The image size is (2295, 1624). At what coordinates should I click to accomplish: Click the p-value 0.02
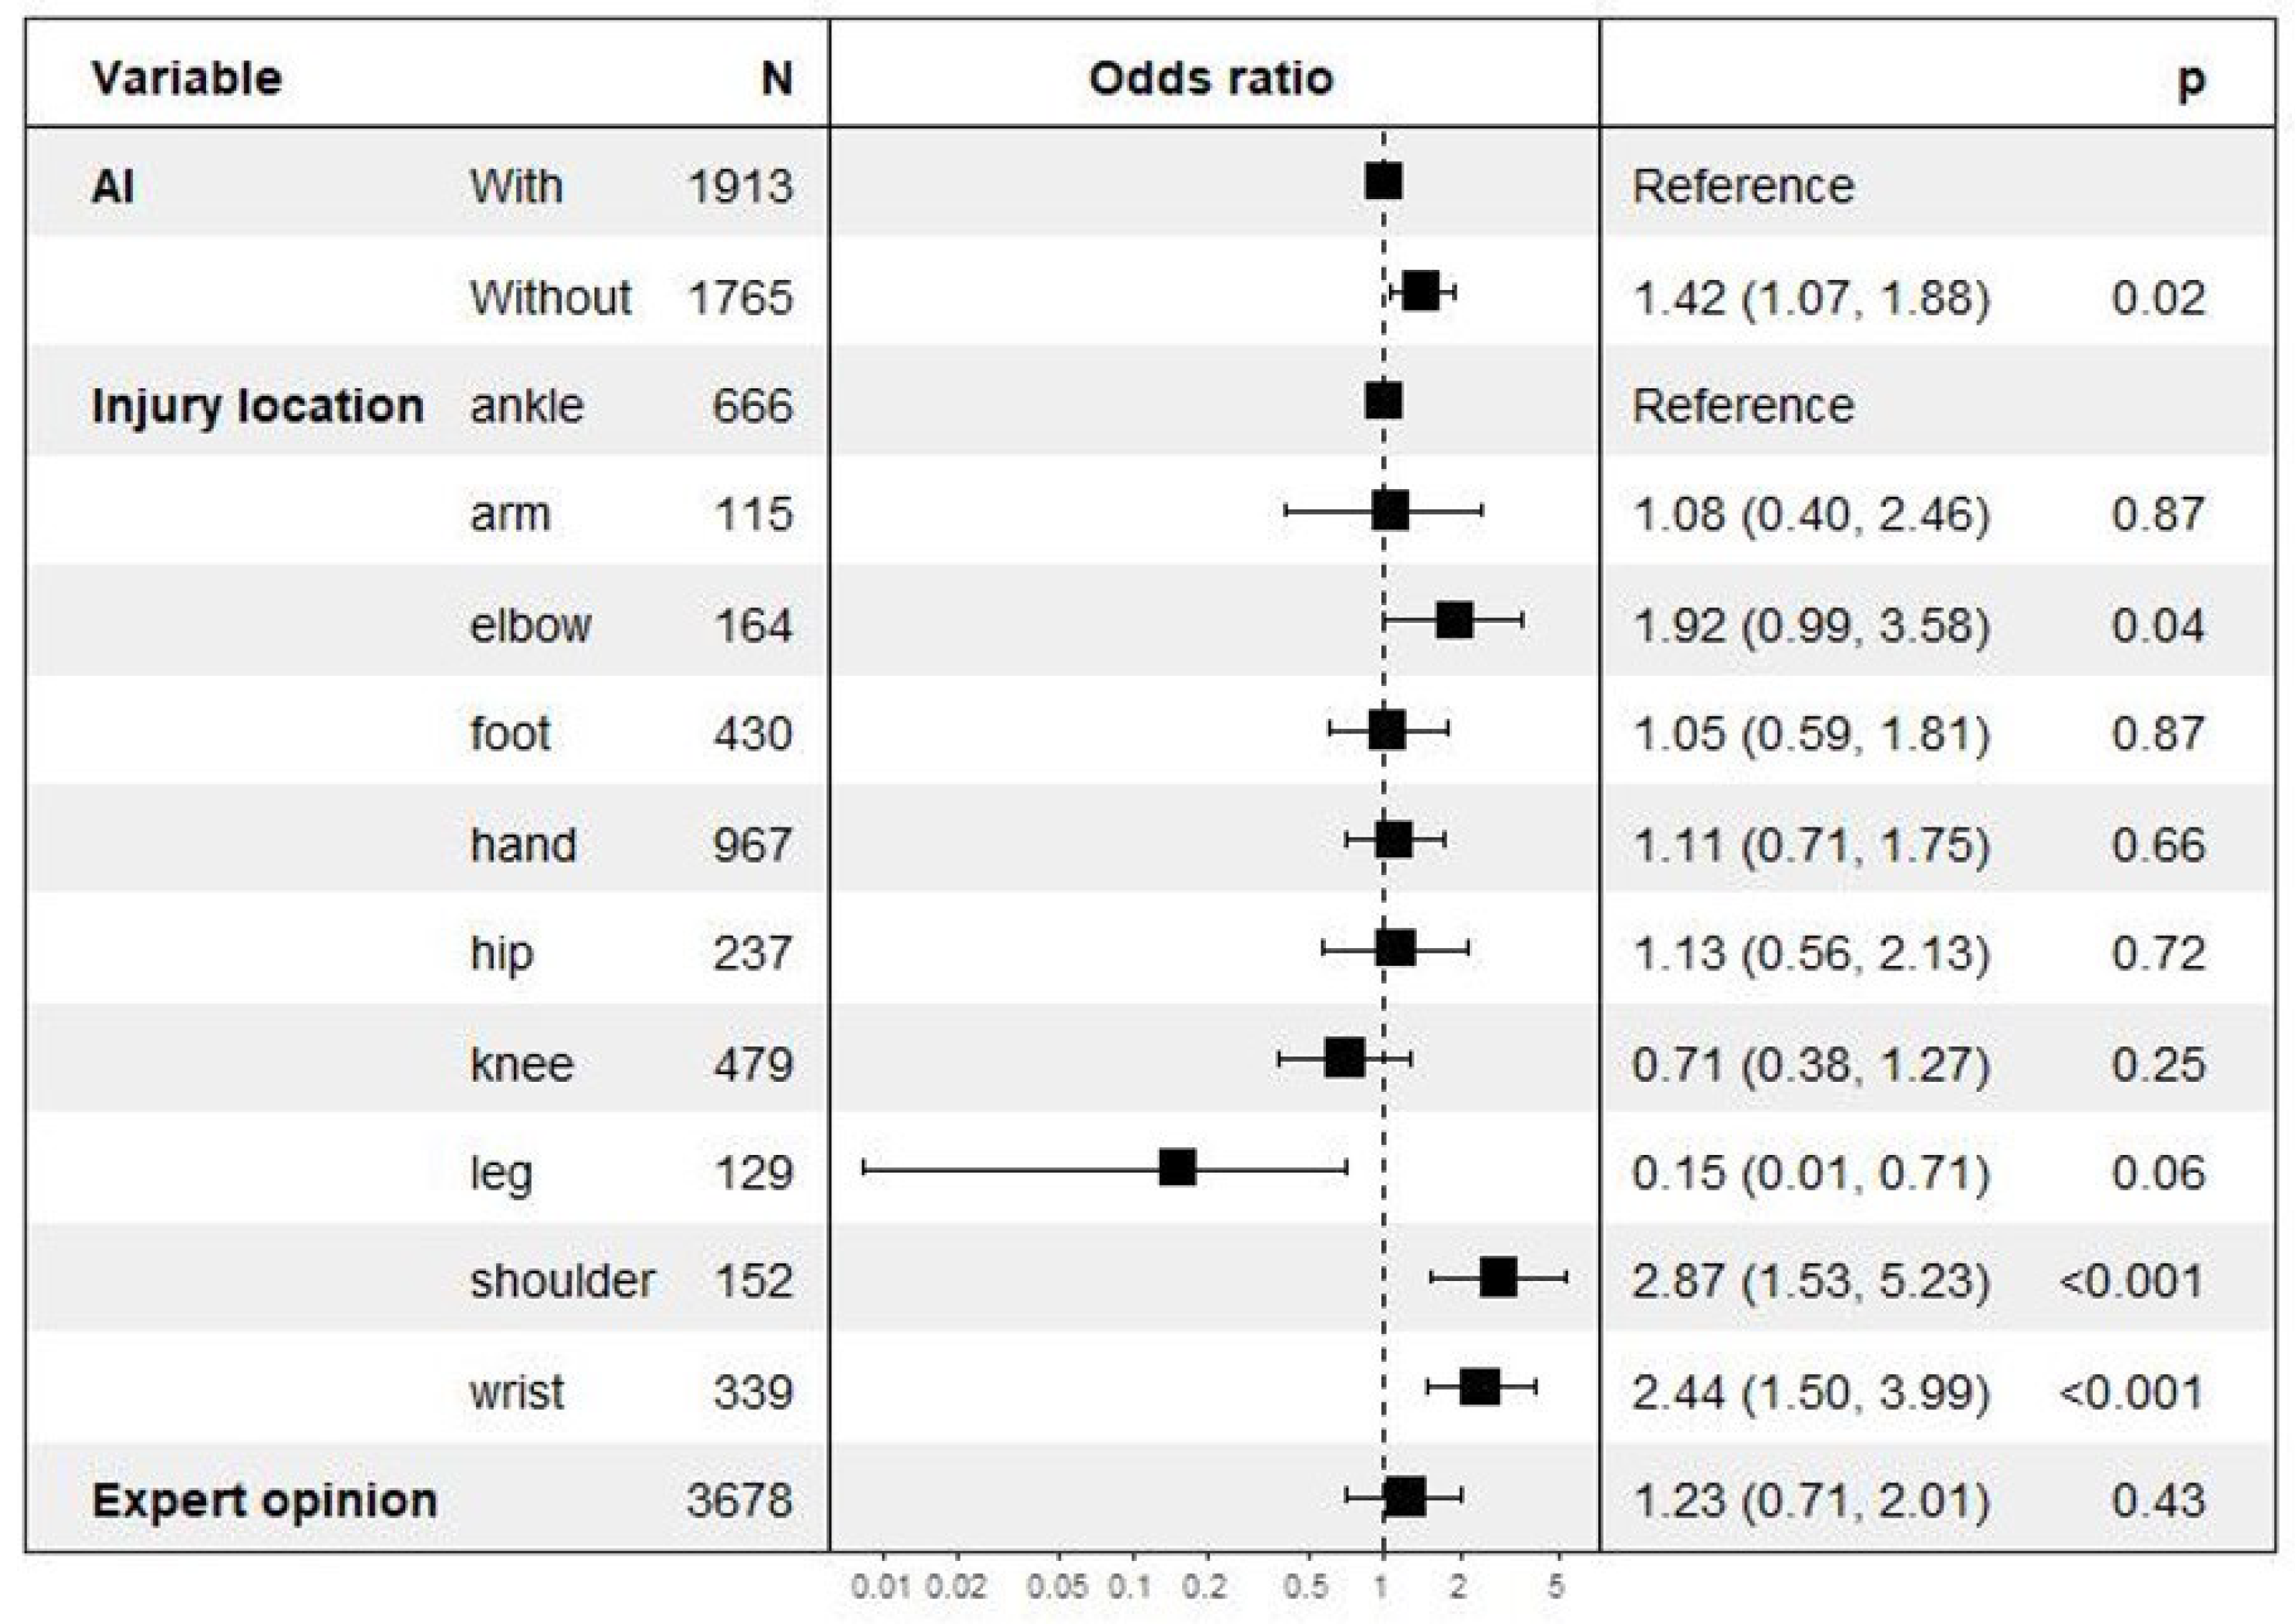tap(2158, 298)
